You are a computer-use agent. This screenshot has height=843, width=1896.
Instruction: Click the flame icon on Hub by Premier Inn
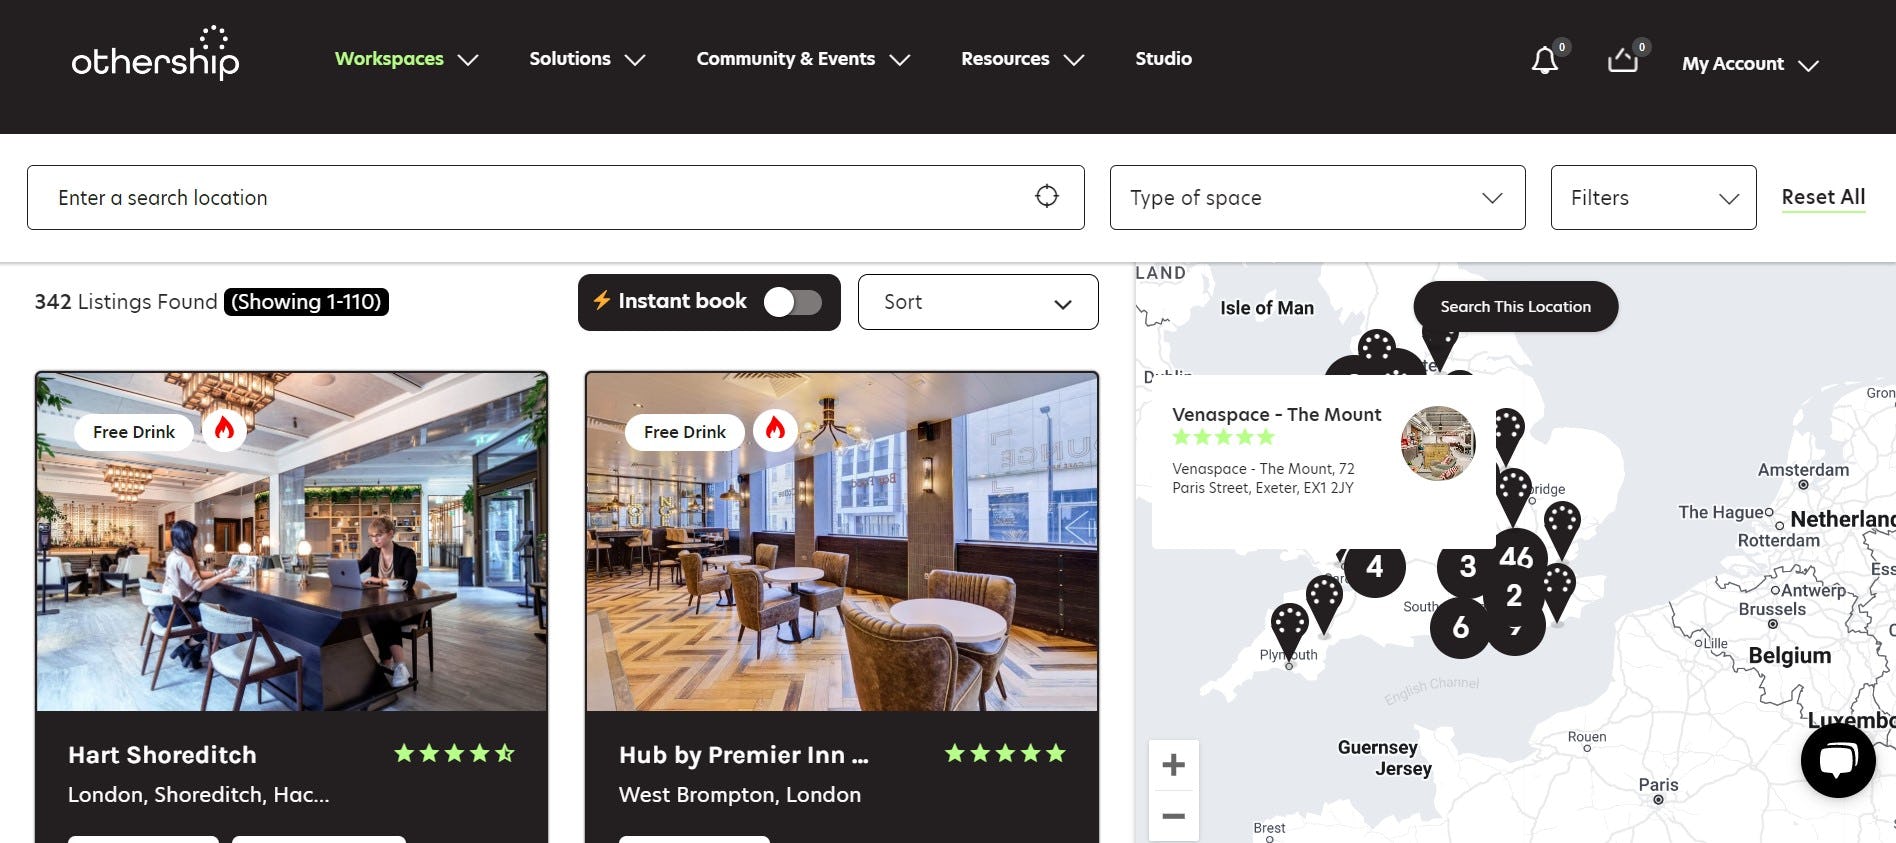coord(775,429)
